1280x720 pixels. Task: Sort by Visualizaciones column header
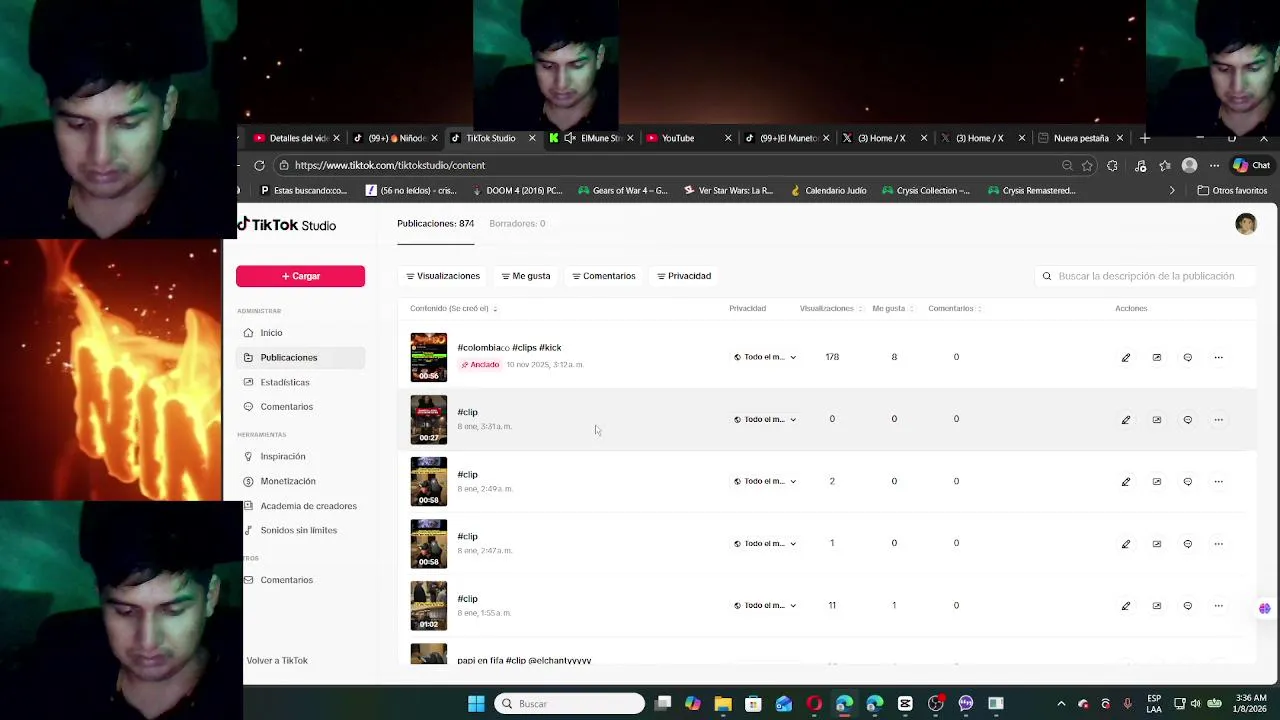(830, 308)
